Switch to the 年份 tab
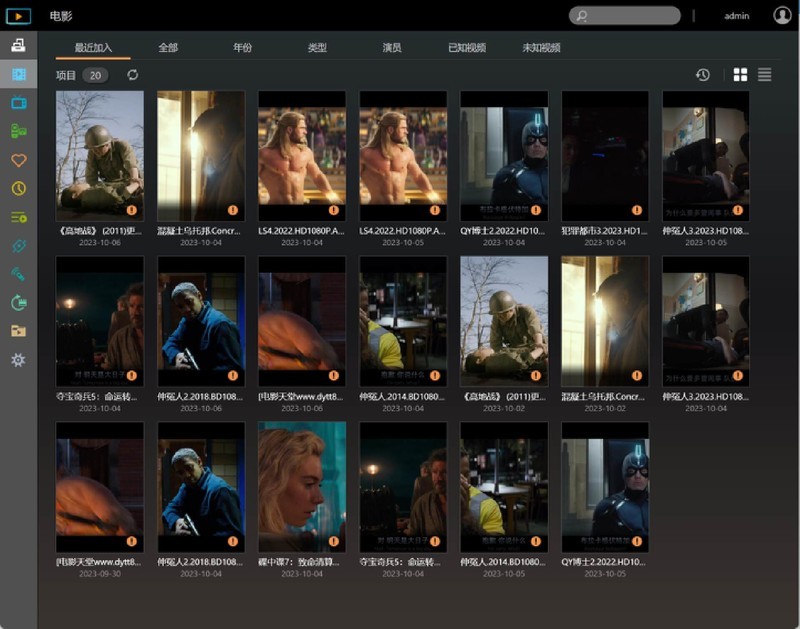Screen dimensions: 800x629 (x=243, y=47)
